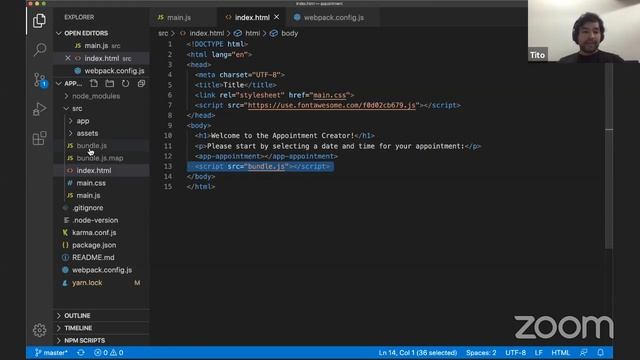Click Collapse Folders icon in explorer header

(141, 83)
